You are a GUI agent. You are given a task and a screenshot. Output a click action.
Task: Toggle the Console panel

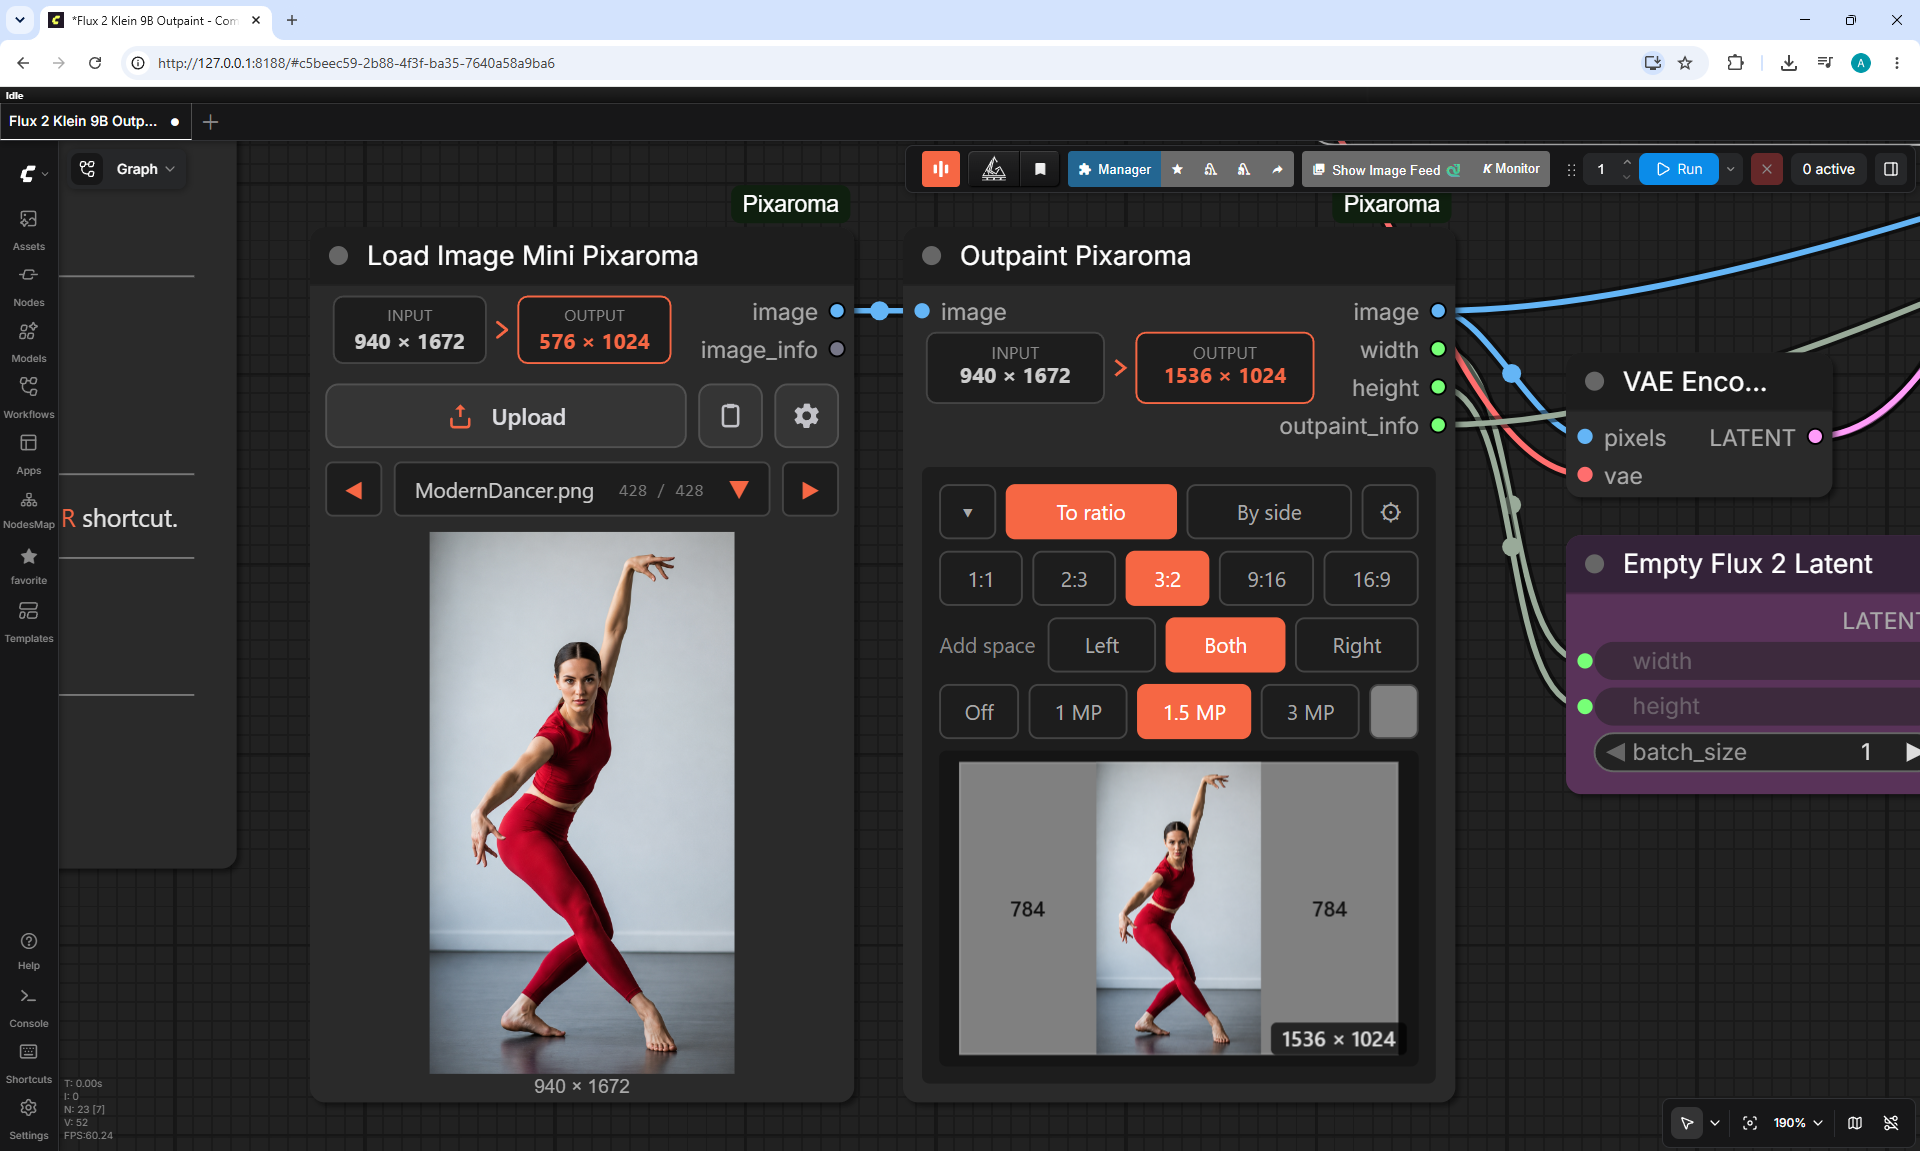click(29, 1007)
